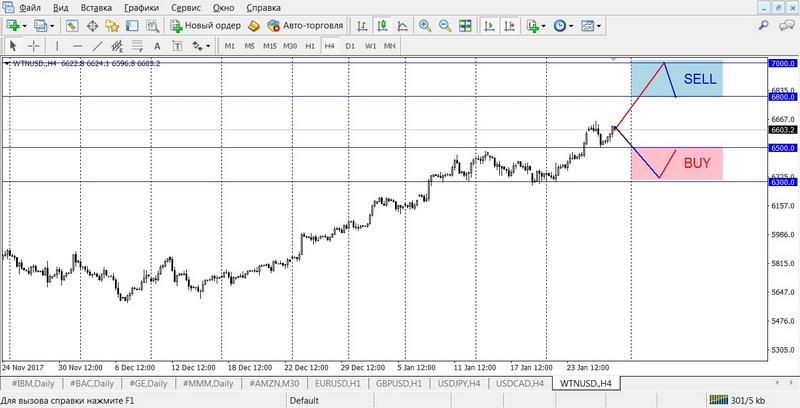Select the Crosshair cursor tool
This screenshot has height=408, width=800.
[33, 46]
